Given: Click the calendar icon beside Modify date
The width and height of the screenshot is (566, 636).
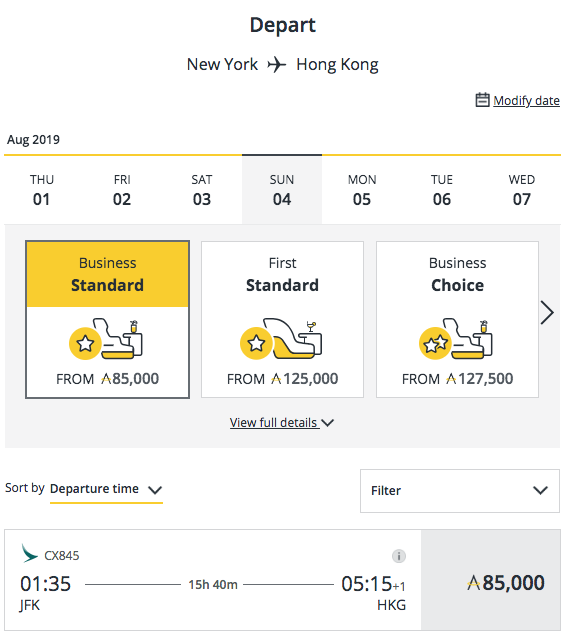Looking at the screenshot, I should tap(482, 100).
